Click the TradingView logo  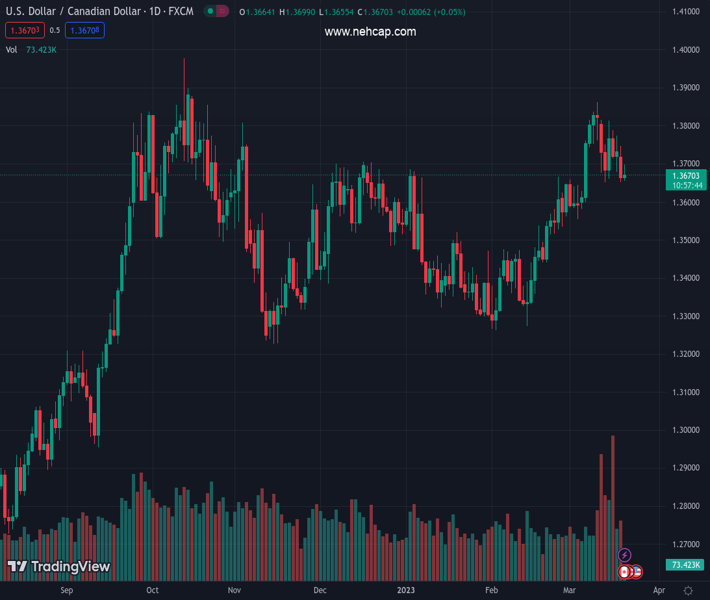tap(58, 567)
